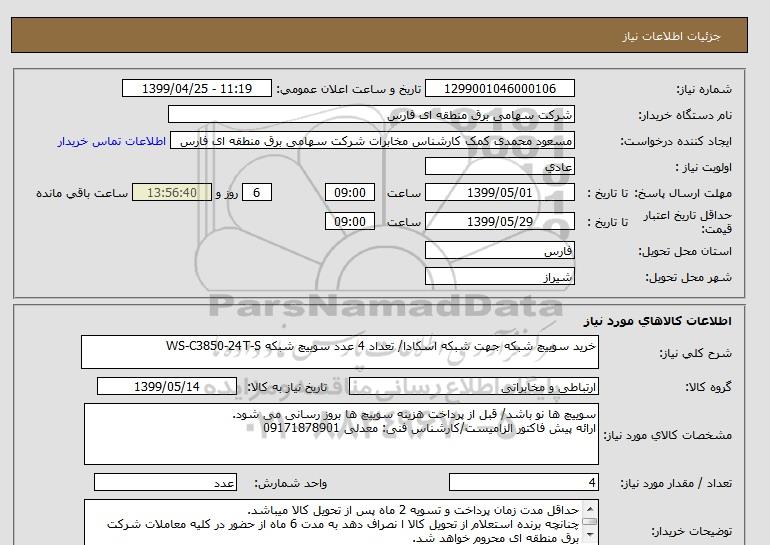770x545 pixels.
Task: Click goods specifications text area
Action: pos(341,434)
